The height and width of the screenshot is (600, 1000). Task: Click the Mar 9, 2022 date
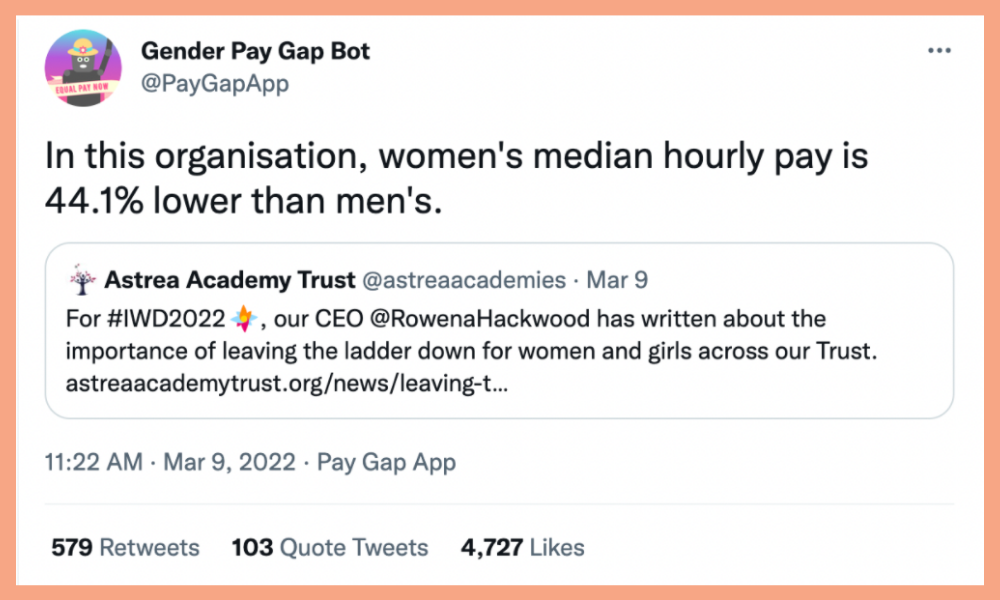(230, 462)
